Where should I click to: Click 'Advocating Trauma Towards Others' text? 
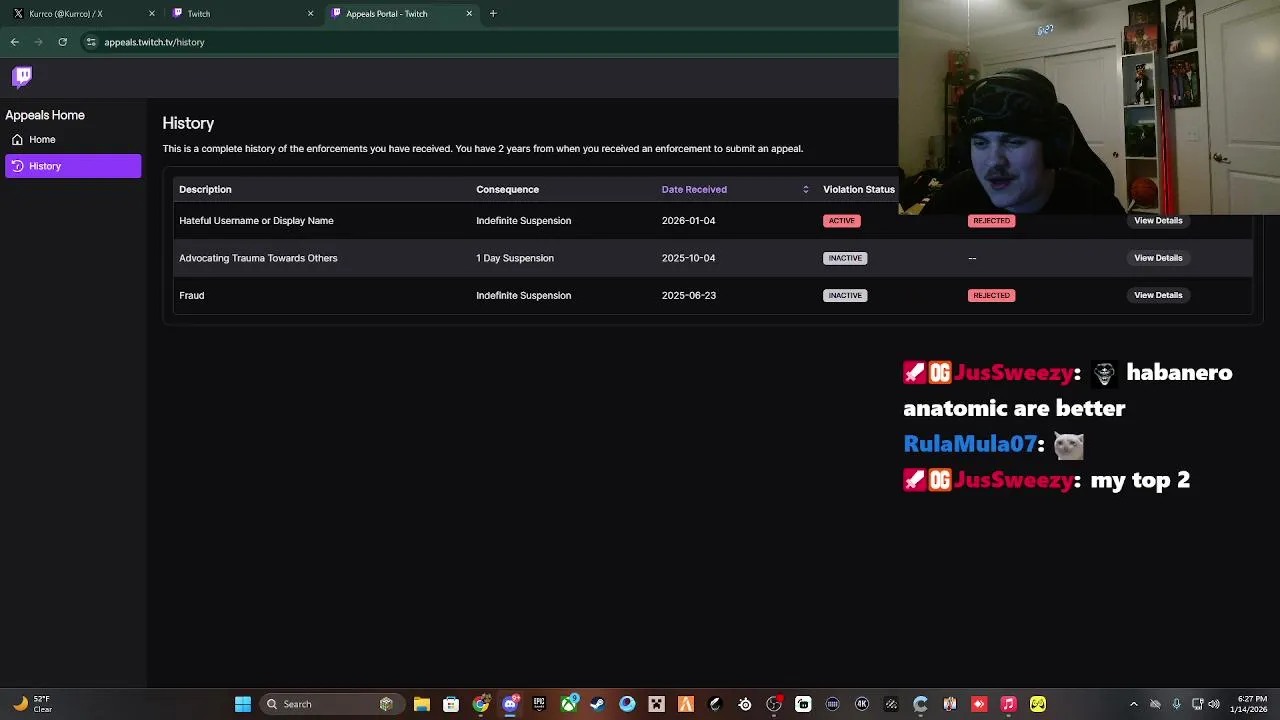(x=258, y=258)
